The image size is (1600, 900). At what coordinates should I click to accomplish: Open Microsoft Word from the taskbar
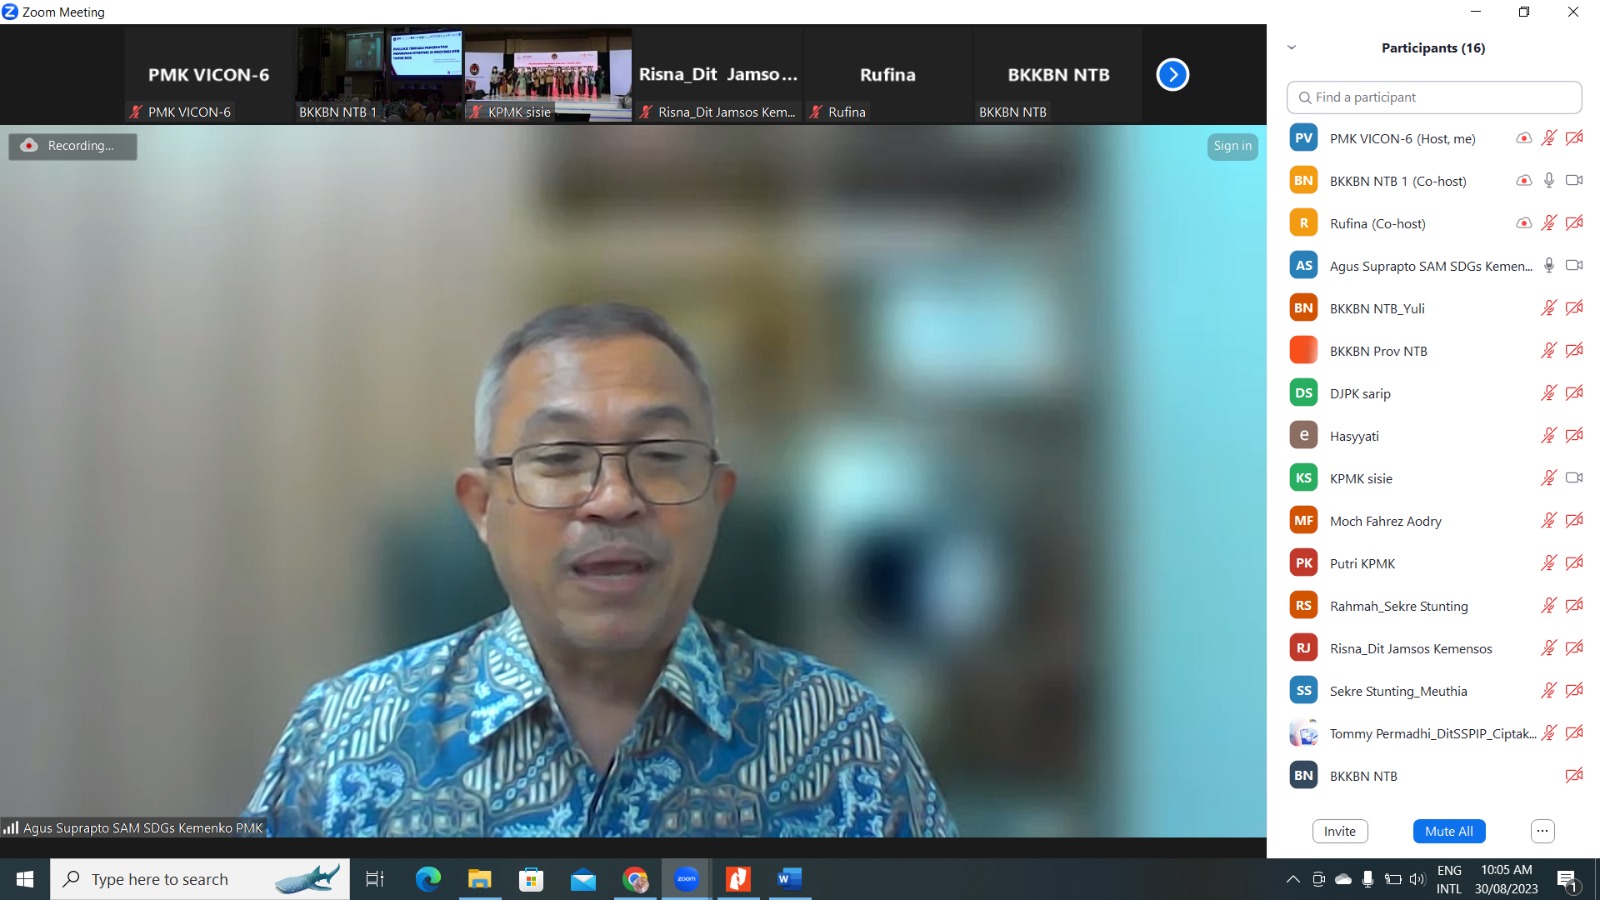pos(789,879)
